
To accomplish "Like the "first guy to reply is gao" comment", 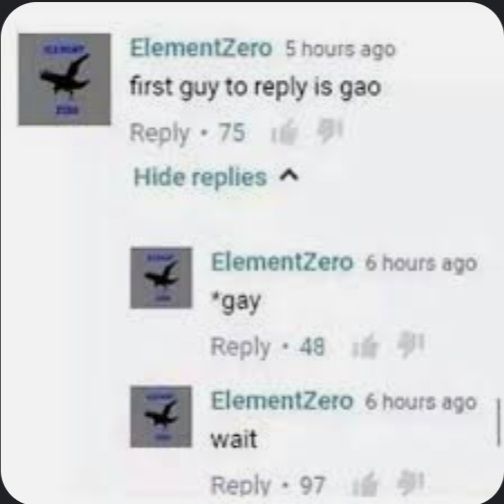I will coord(285,133).
